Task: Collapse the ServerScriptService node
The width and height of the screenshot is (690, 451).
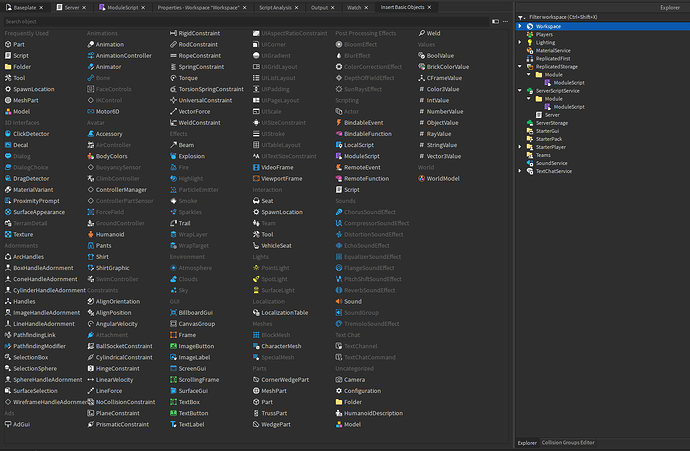Action: 520,91
